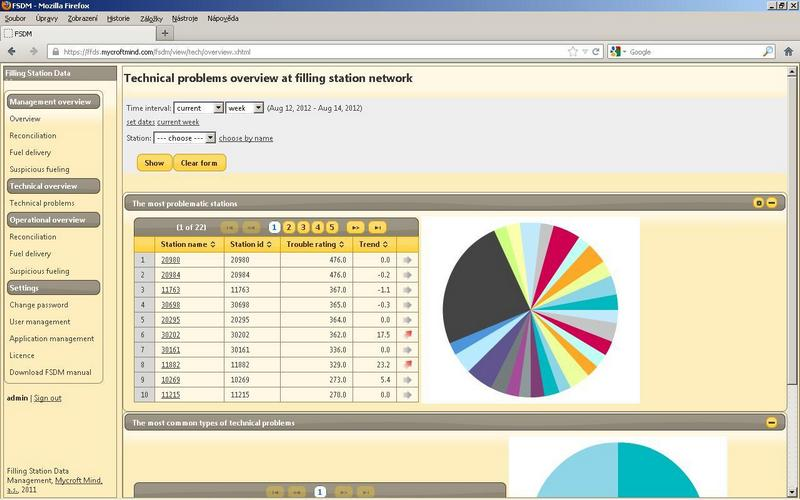Go to page 2 of stations table

click(289, 228)
